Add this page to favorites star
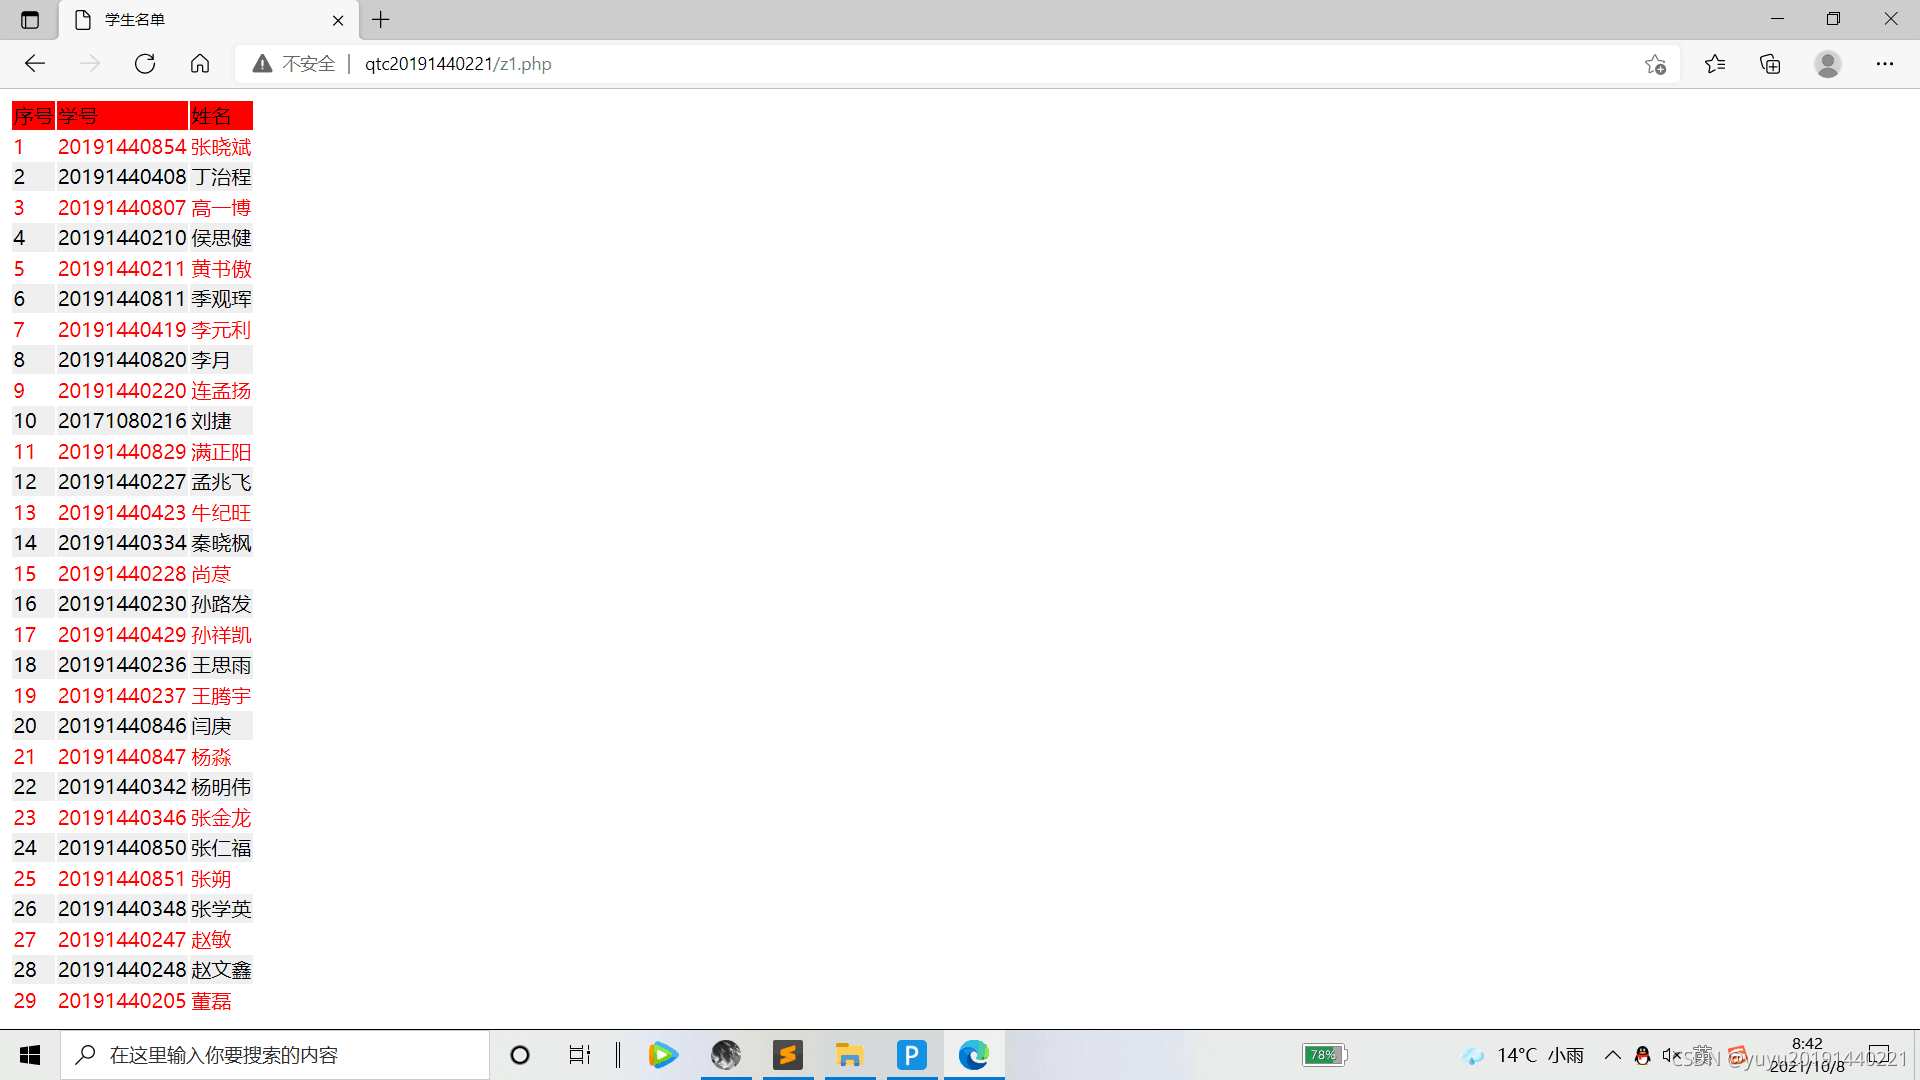The image size is (1920, 1080). point(1655,64)
